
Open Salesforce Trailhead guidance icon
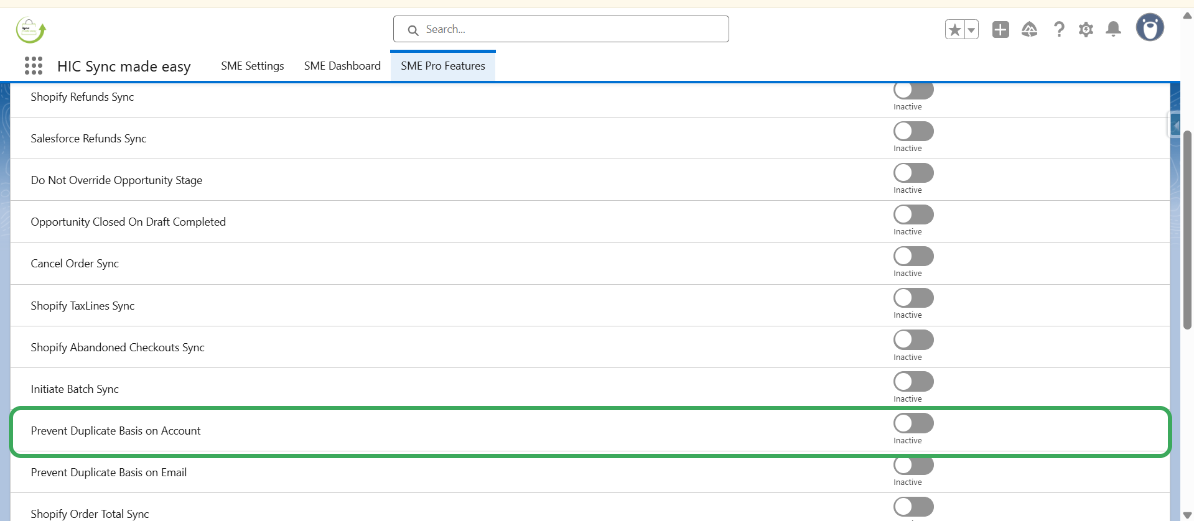[x=1029, y=30]
